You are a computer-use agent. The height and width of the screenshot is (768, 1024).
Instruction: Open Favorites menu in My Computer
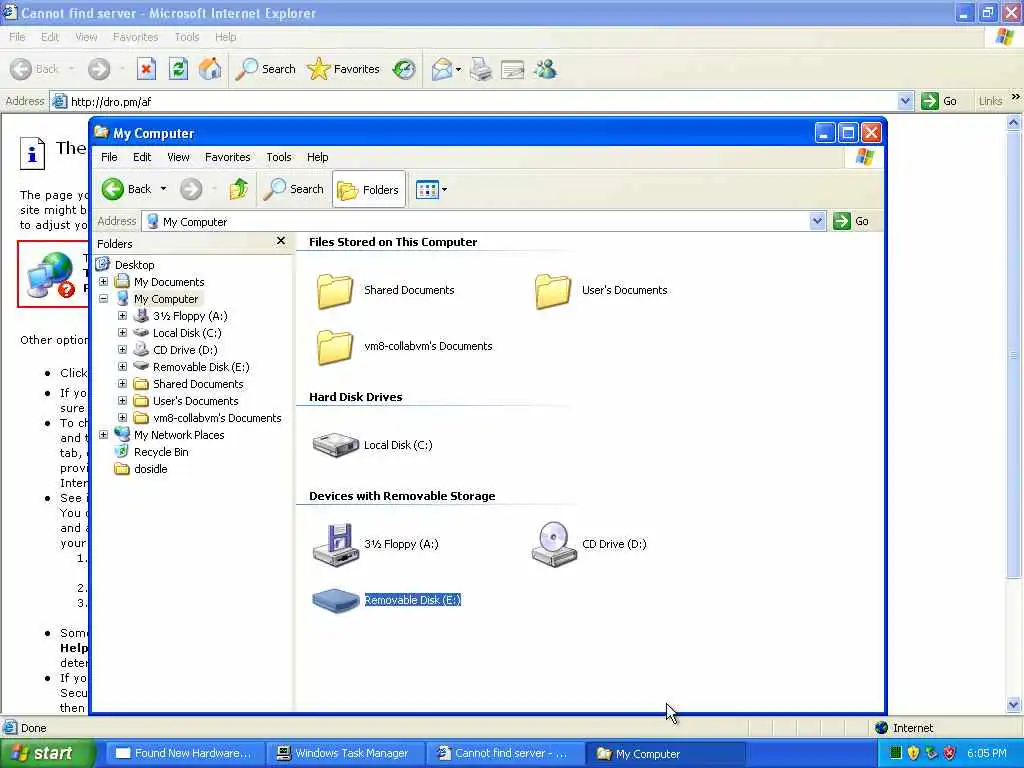[x=227, y=157]
